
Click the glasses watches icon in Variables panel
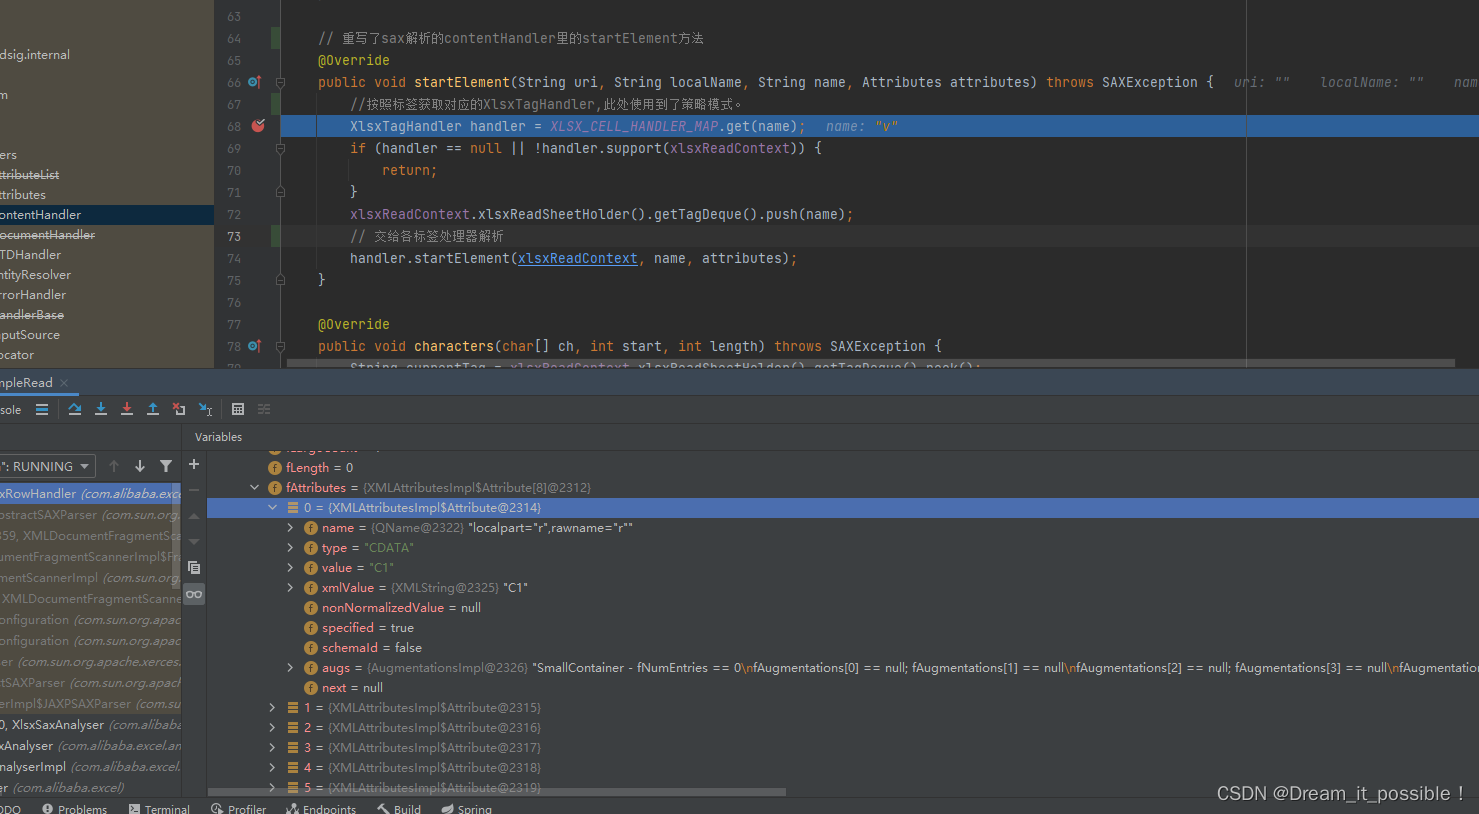(193, 593)
